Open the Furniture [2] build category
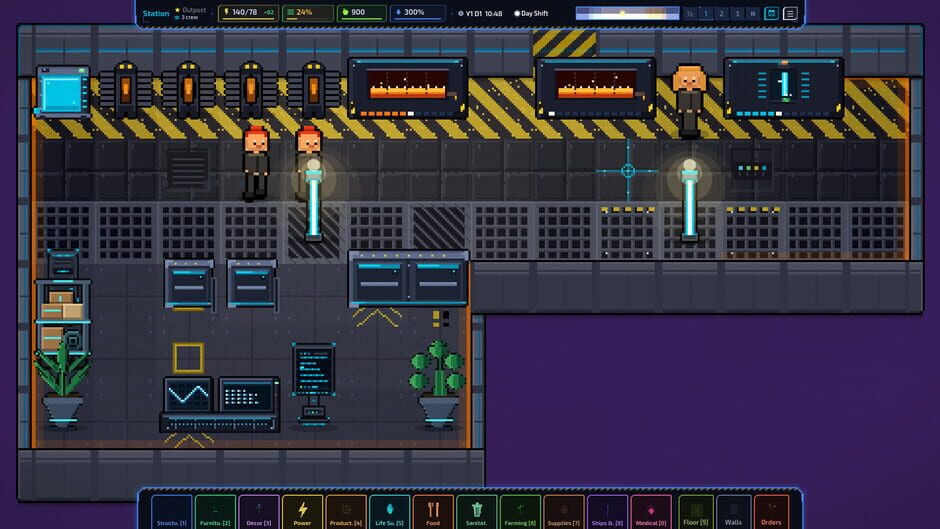940x529 pixels. coord(215,512)
